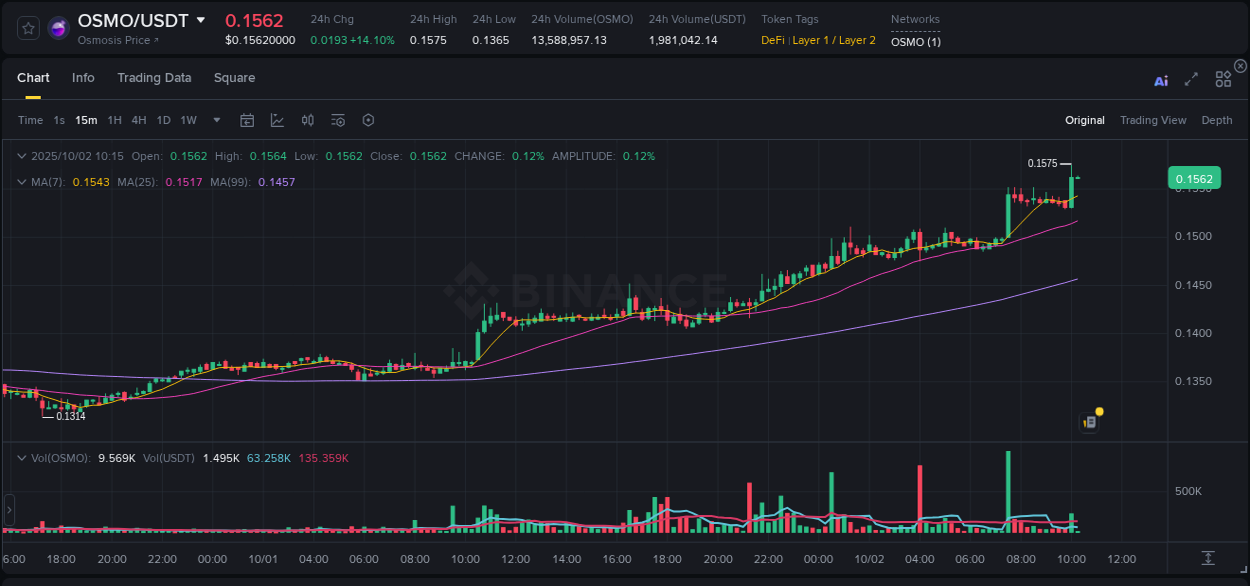Viewport: 1250px width, 586px height.
Task: Select the 1D timeframe
Action: [x=163, y=119]
